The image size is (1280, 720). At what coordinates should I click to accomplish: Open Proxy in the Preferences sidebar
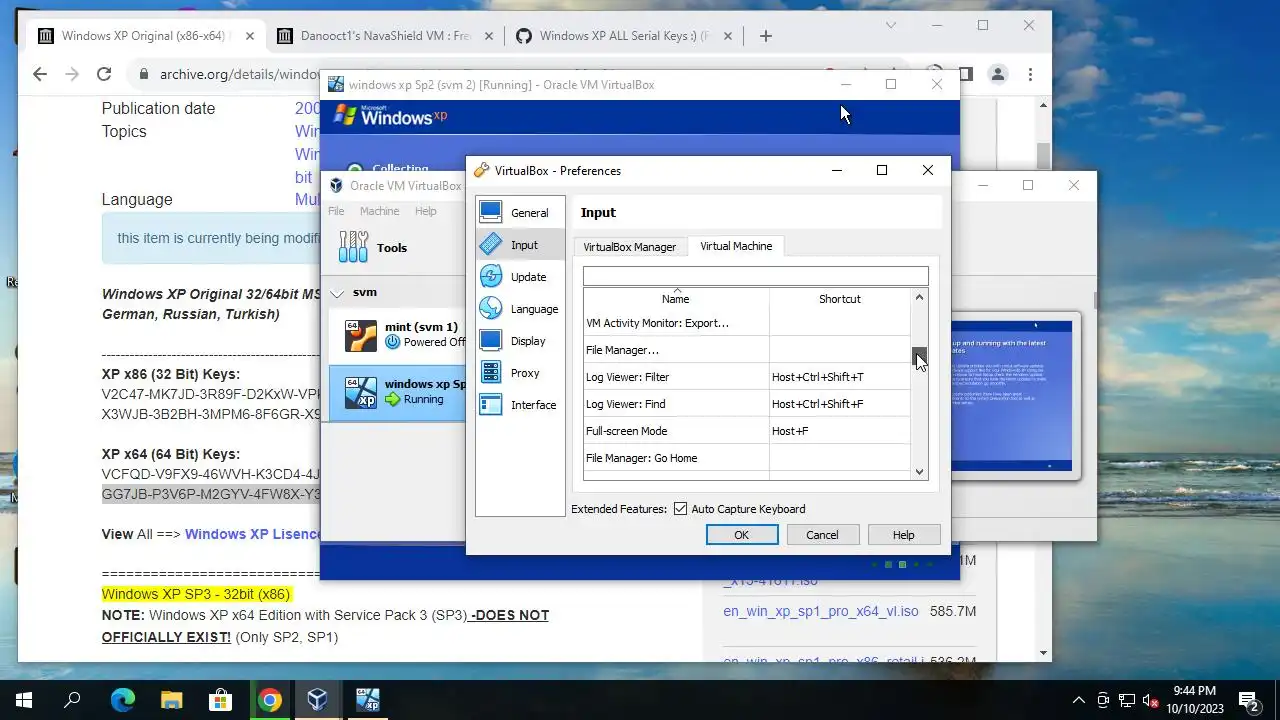[520, 372]
